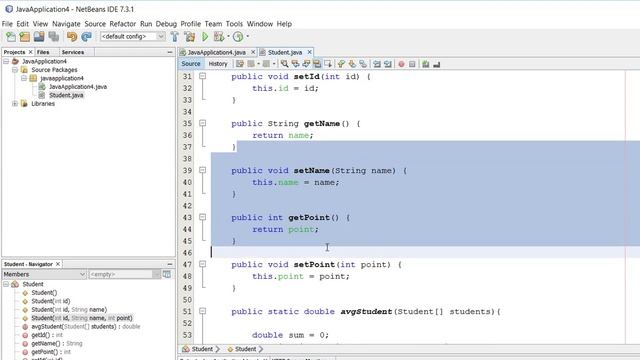The height and width of the screenshot is (360, 640).
Task: Click Shift Line Left icon
Action: [377, 64]
